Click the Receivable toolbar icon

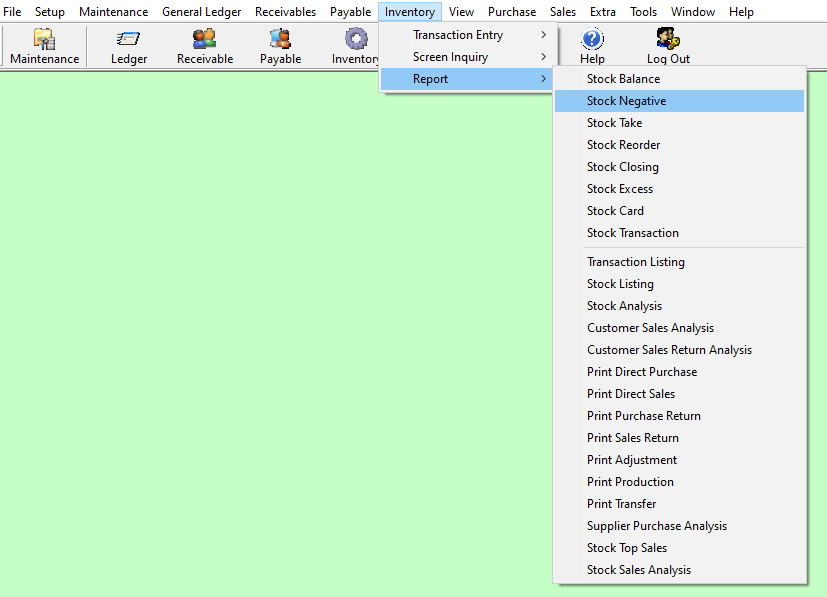tap(205, 46)
